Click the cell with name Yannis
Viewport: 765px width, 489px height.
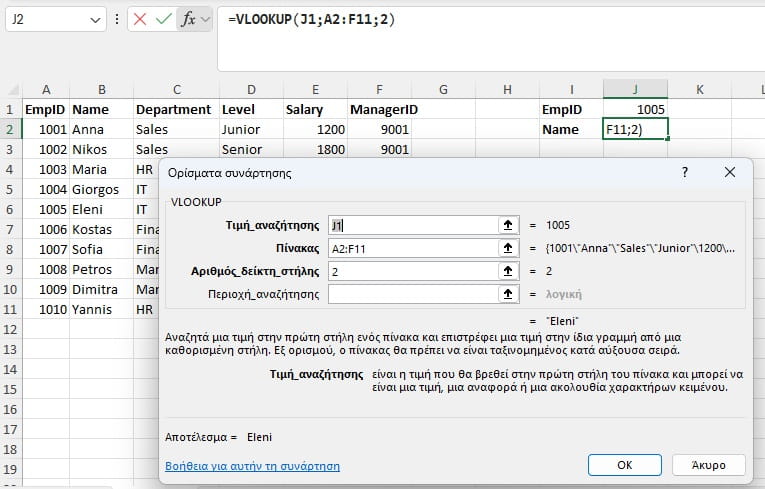pos(101,309)
